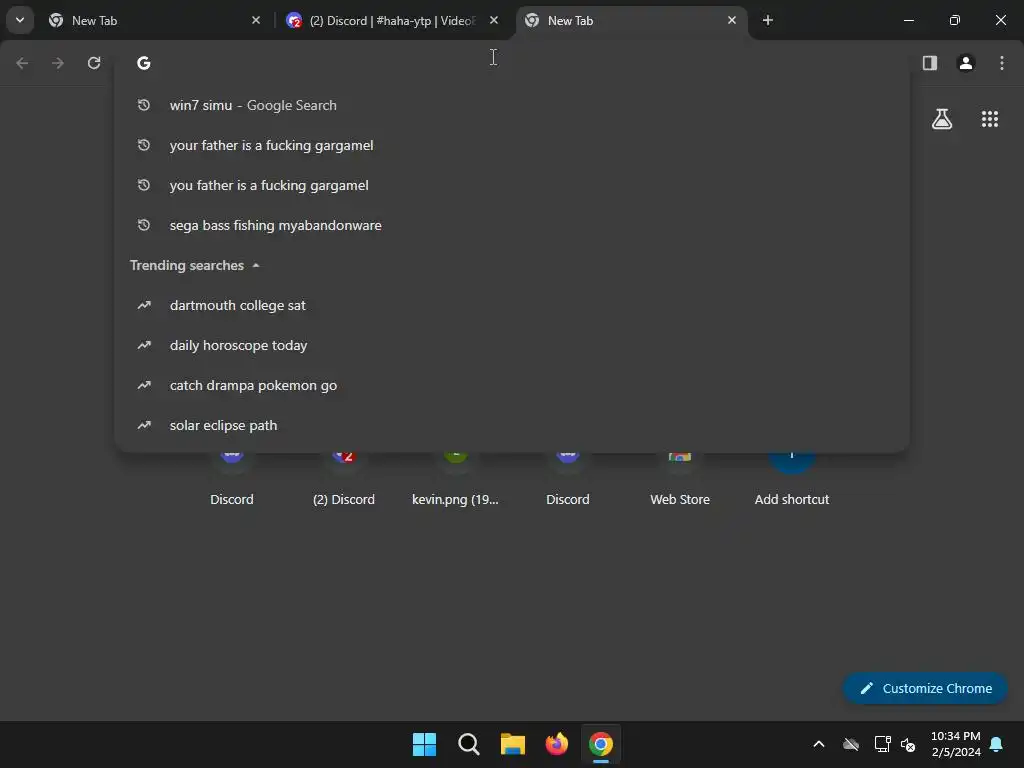Close the first New Tab

tap(256, 20)
